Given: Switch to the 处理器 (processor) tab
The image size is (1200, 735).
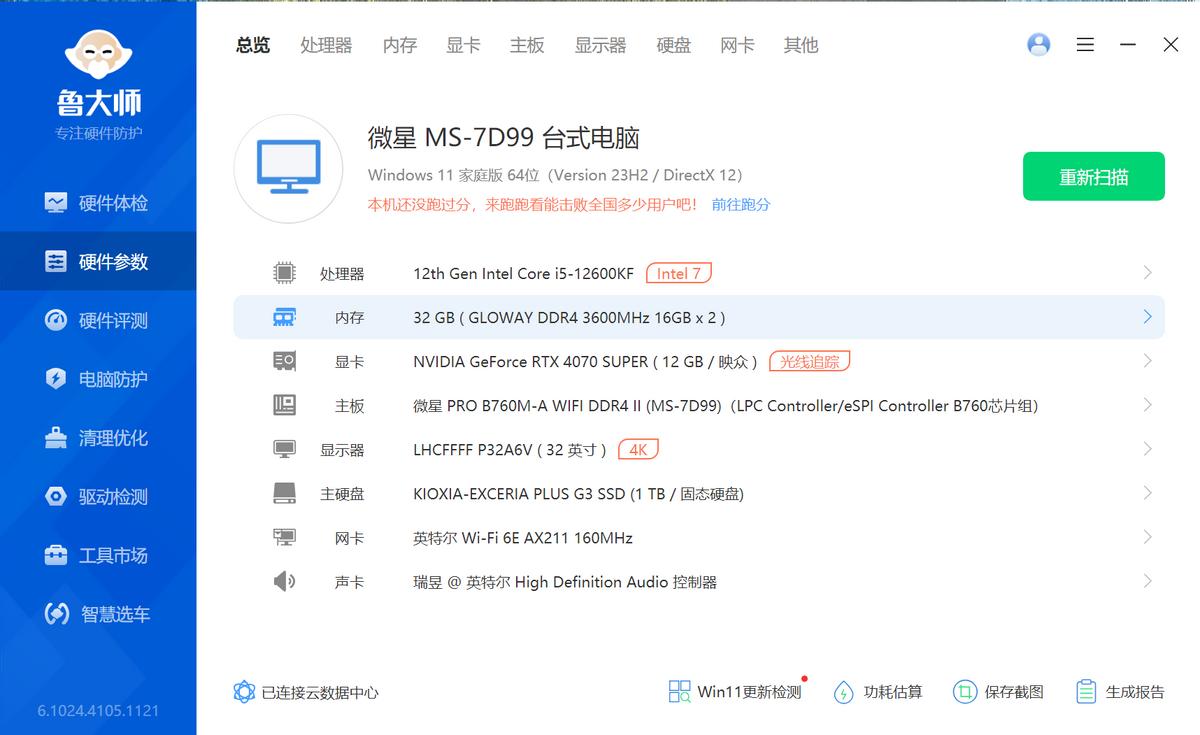Looking at the screenshot, I should click(x=326, y=45).
